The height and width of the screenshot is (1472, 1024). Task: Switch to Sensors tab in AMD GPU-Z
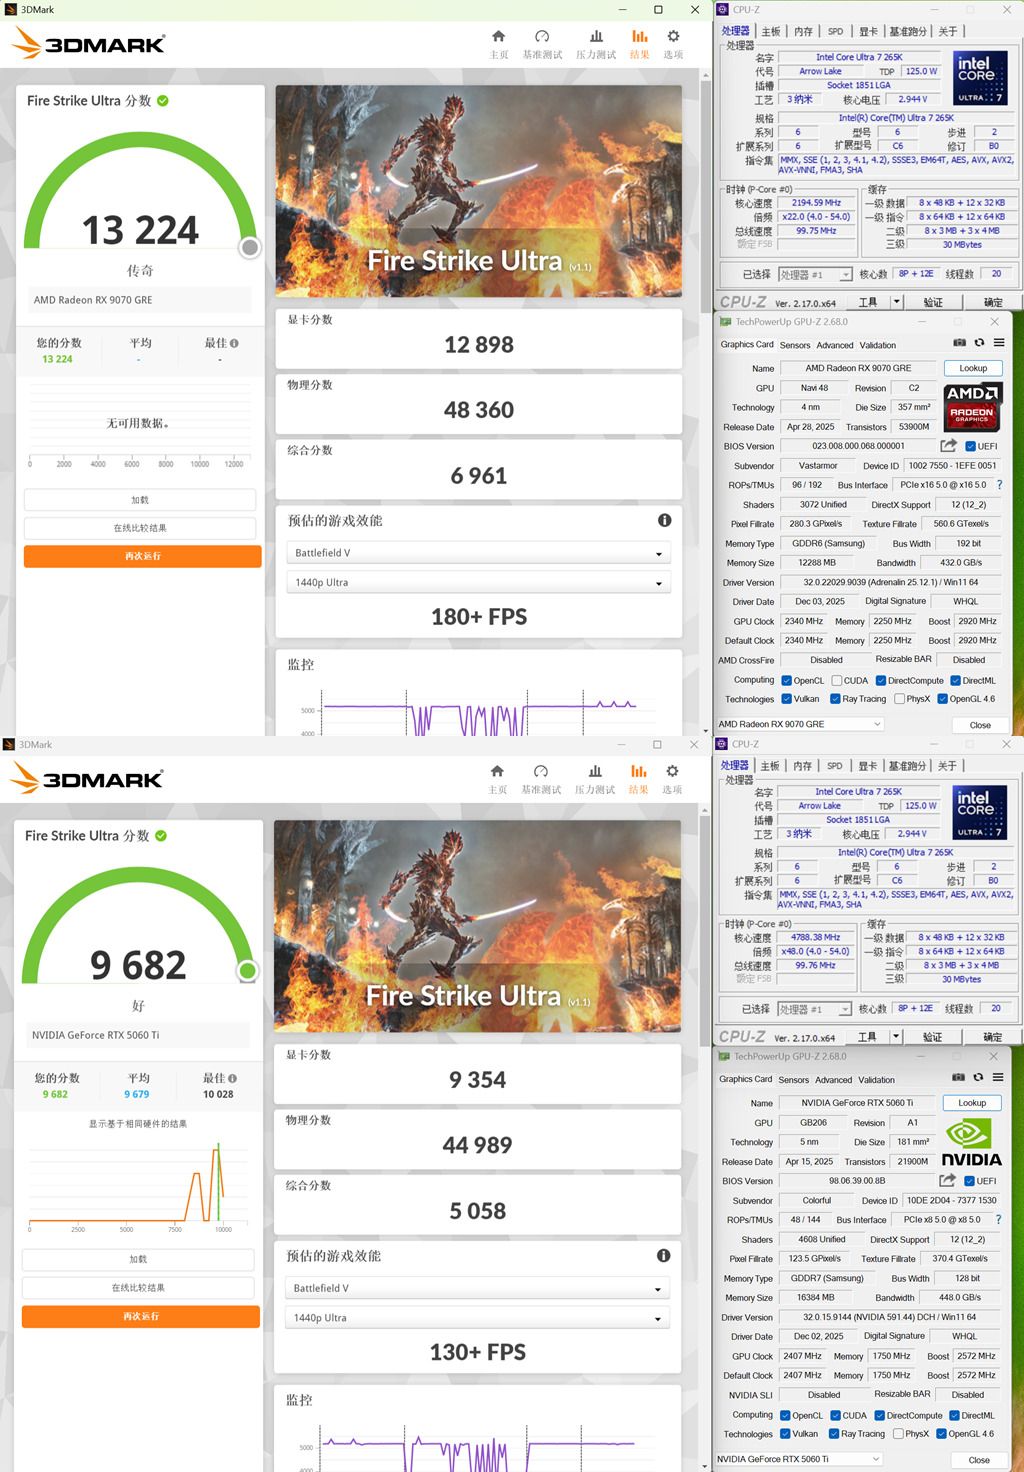click(795, 345)
